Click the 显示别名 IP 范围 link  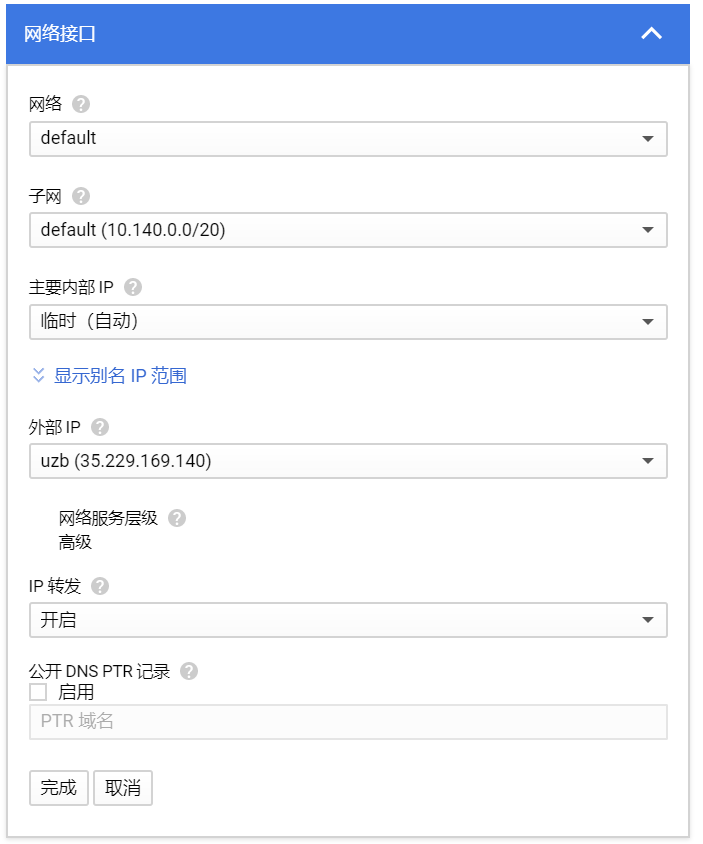click(x=120, y=376)
